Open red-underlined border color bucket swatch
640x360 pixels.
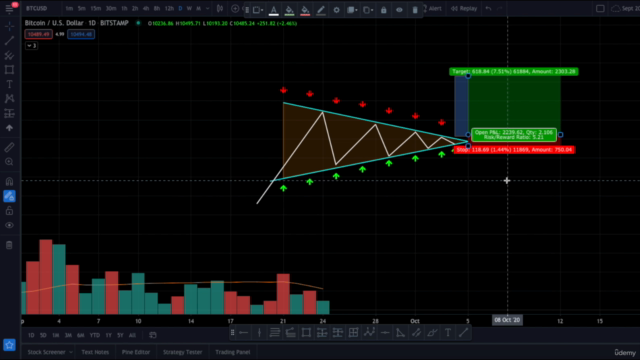point(305,10)
